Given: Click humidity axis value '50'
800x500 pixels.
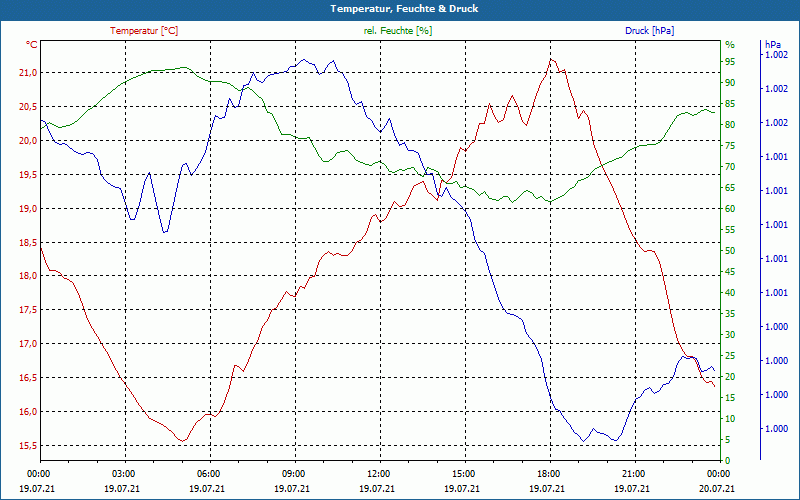Looking at the screenshot, I should 730,251.
